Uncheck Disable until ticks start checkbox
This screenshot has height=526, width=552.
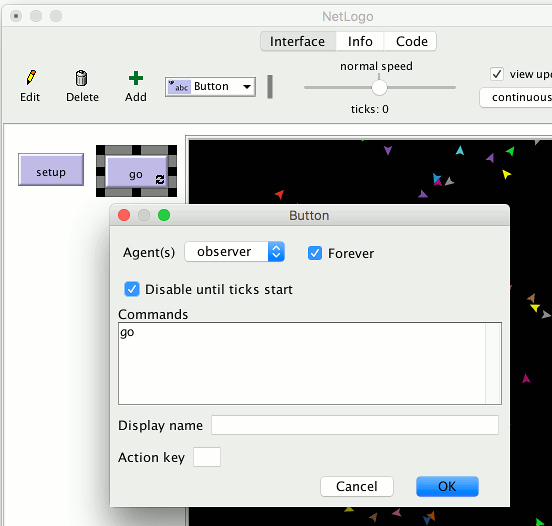(132, 289)
